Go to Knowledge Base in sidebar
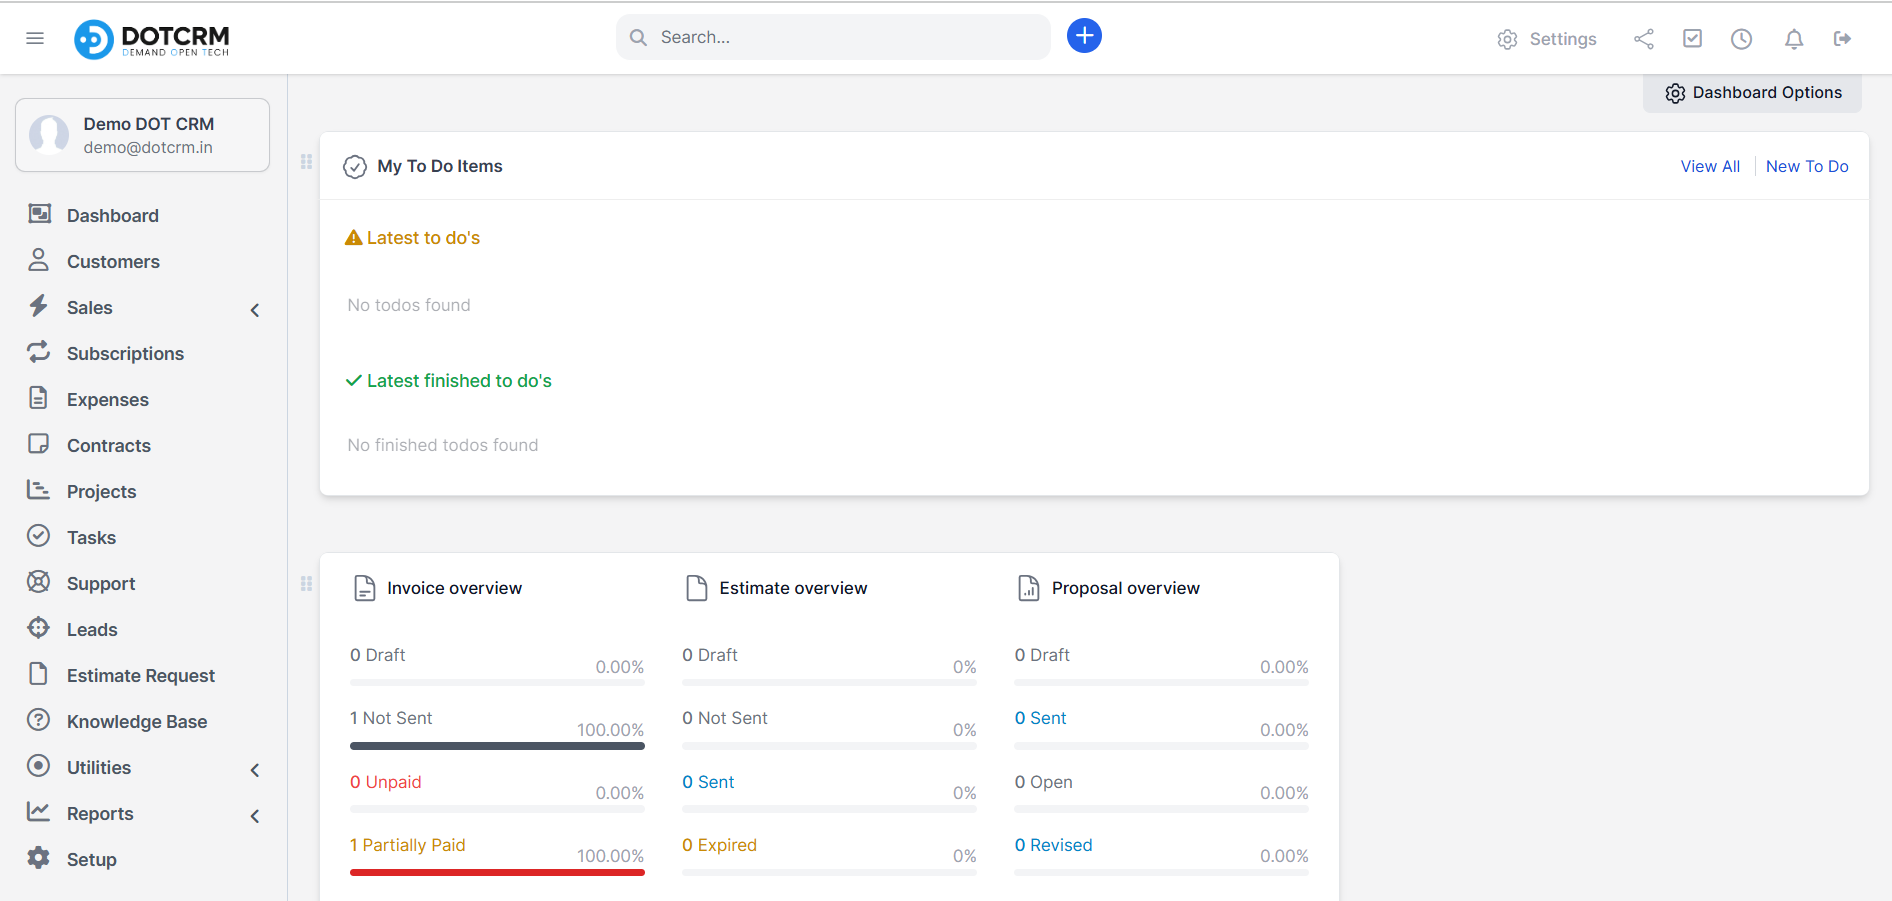Image resolution: width=1892 pixels, height=901 pixels. 137,722
